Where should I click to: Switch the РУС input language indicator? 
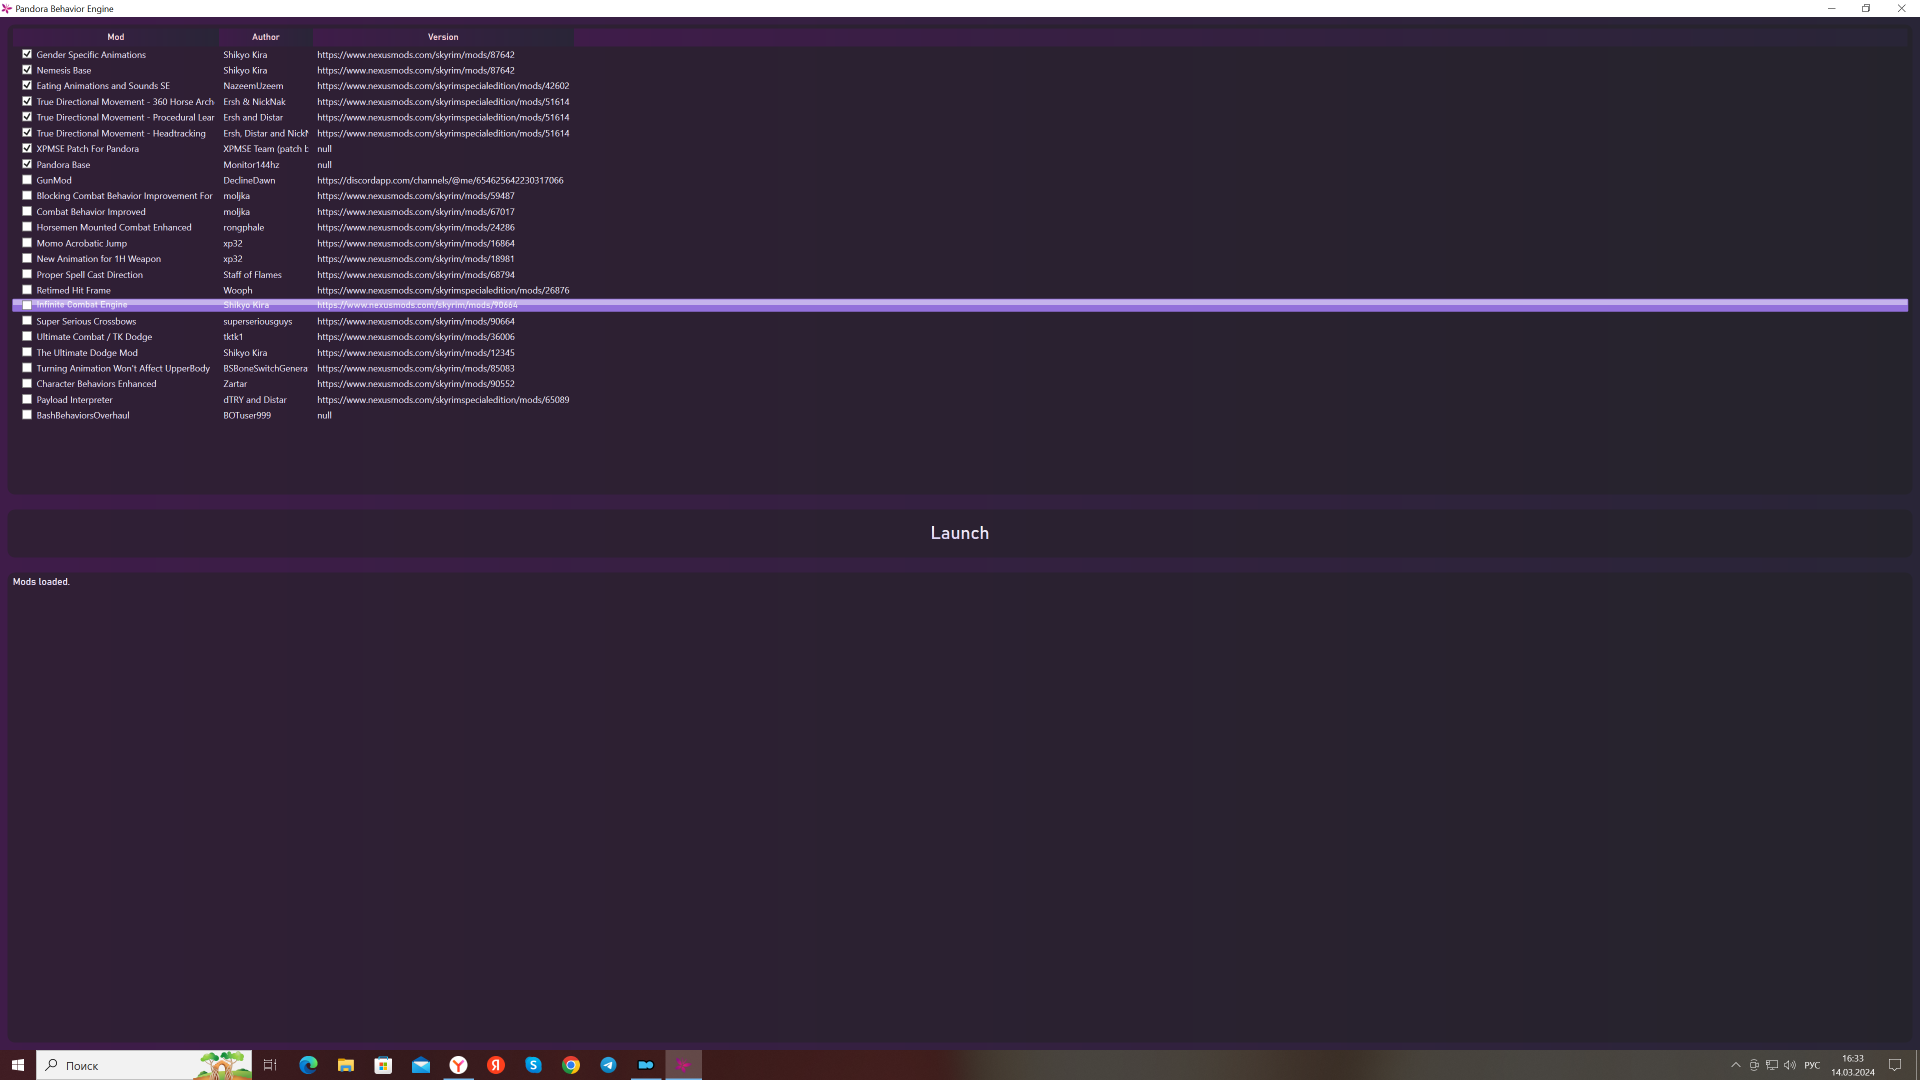click(1812, 1065)
